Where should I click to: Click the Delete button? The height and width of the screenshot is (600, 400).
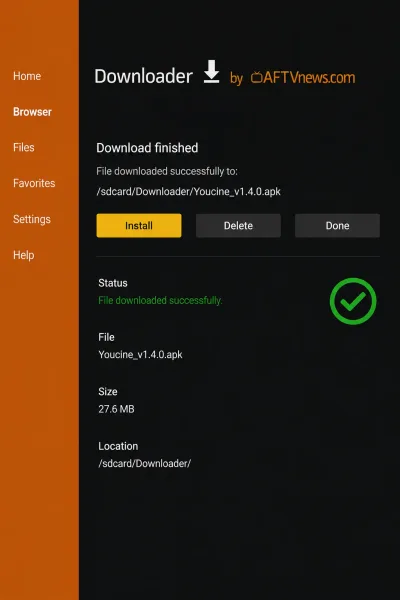point(238,226)
